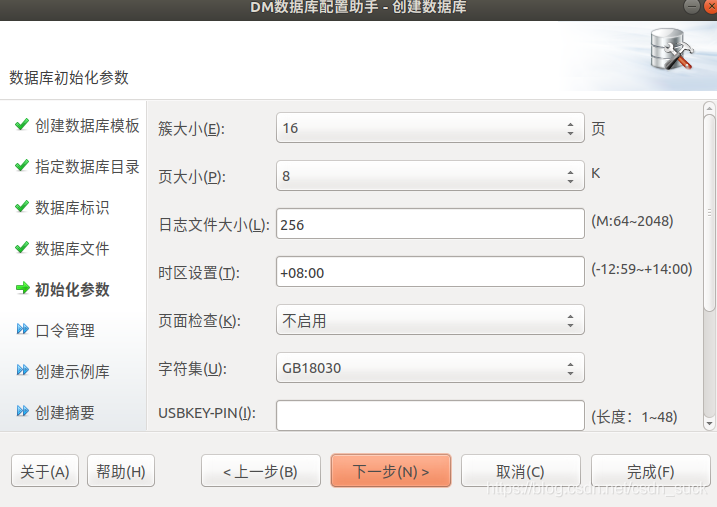Click the 页面检查(K) label

(x=199, y=321)
